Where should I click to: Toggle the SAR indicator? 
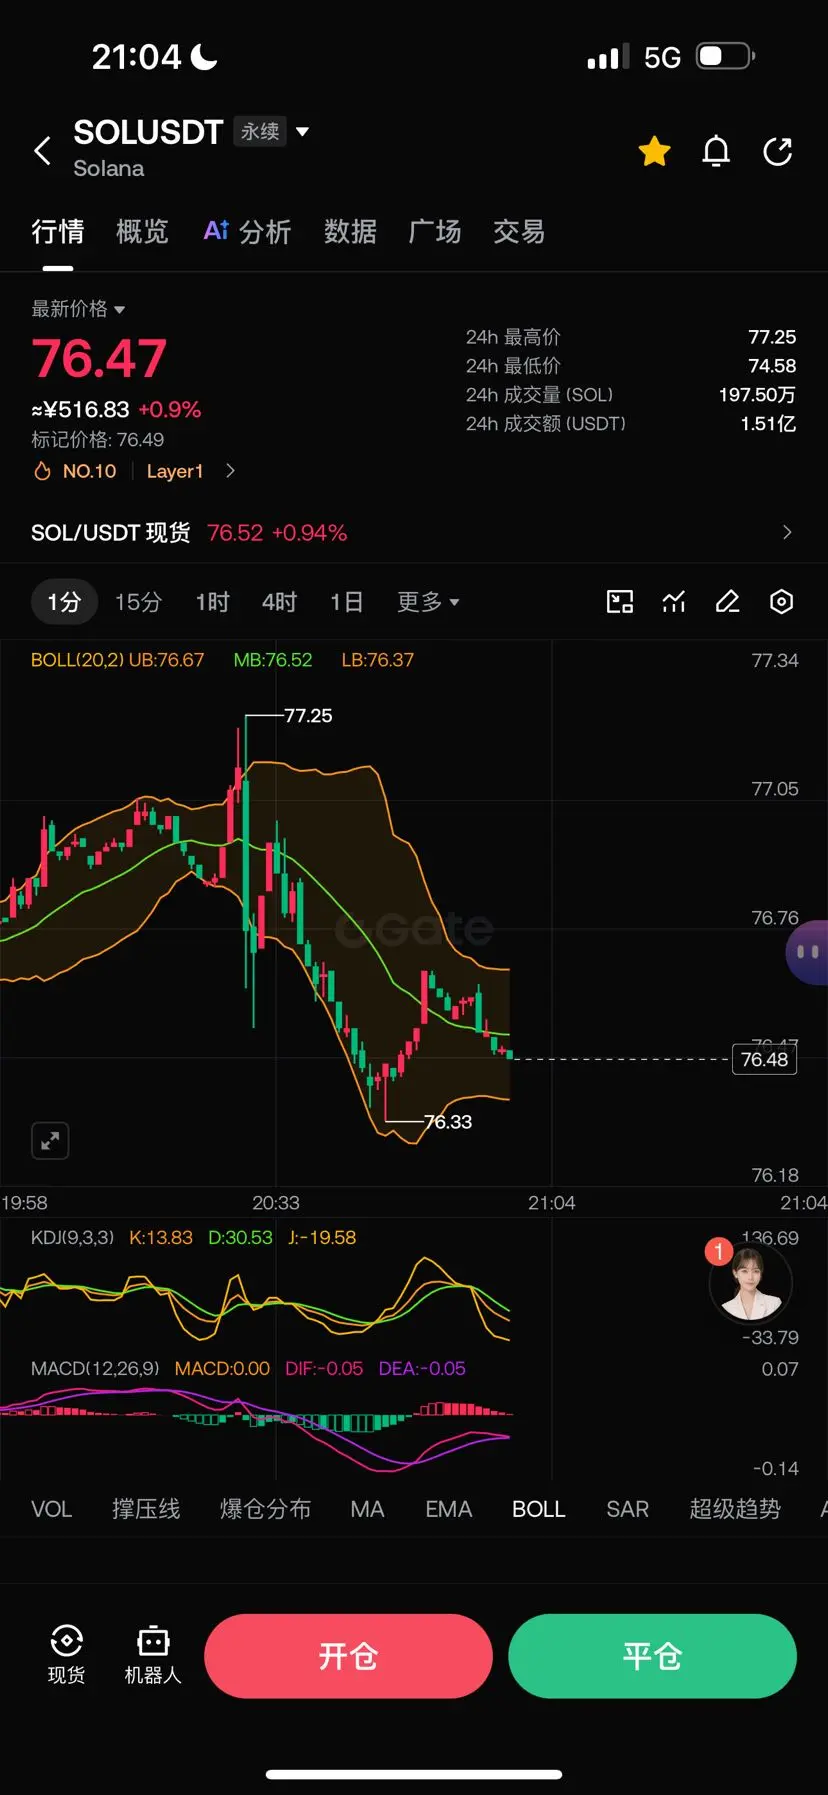(628, 1509)
